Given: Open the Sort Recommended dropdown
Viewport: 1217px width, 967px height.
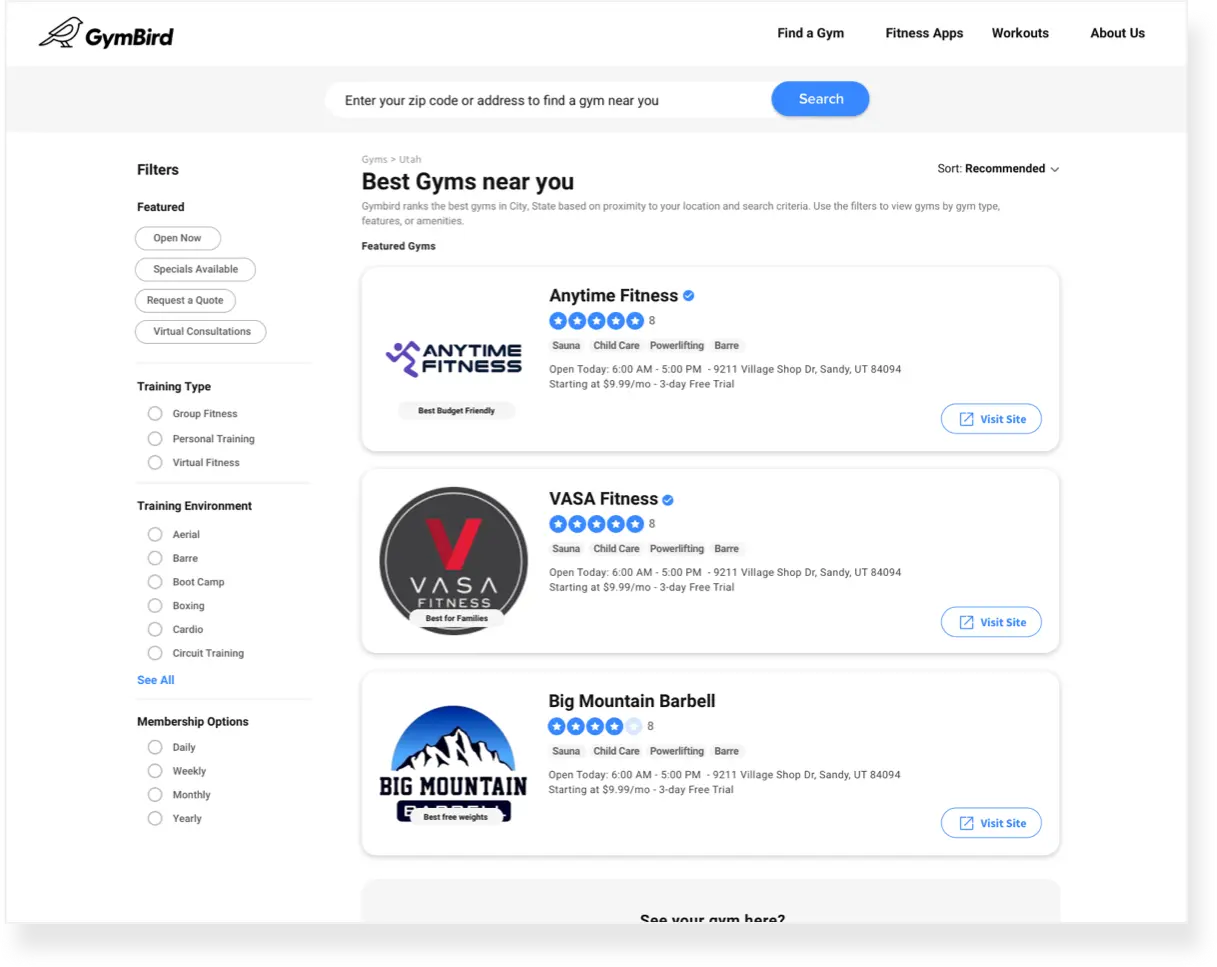Looking at the screenshot, I should point(998,169).
